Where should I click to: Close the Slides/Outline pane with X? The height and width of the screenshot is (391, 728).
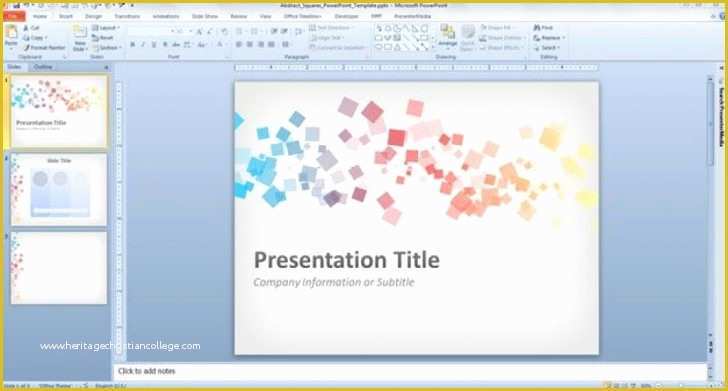tap(106, 68)
